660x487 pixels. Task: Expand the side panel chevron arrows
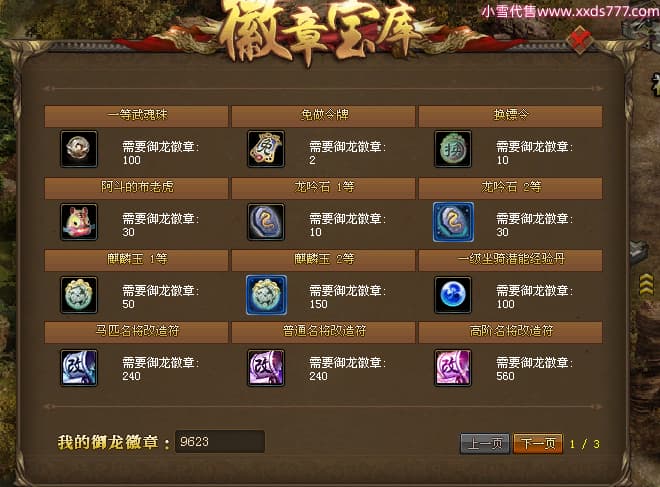pos(647,284)
